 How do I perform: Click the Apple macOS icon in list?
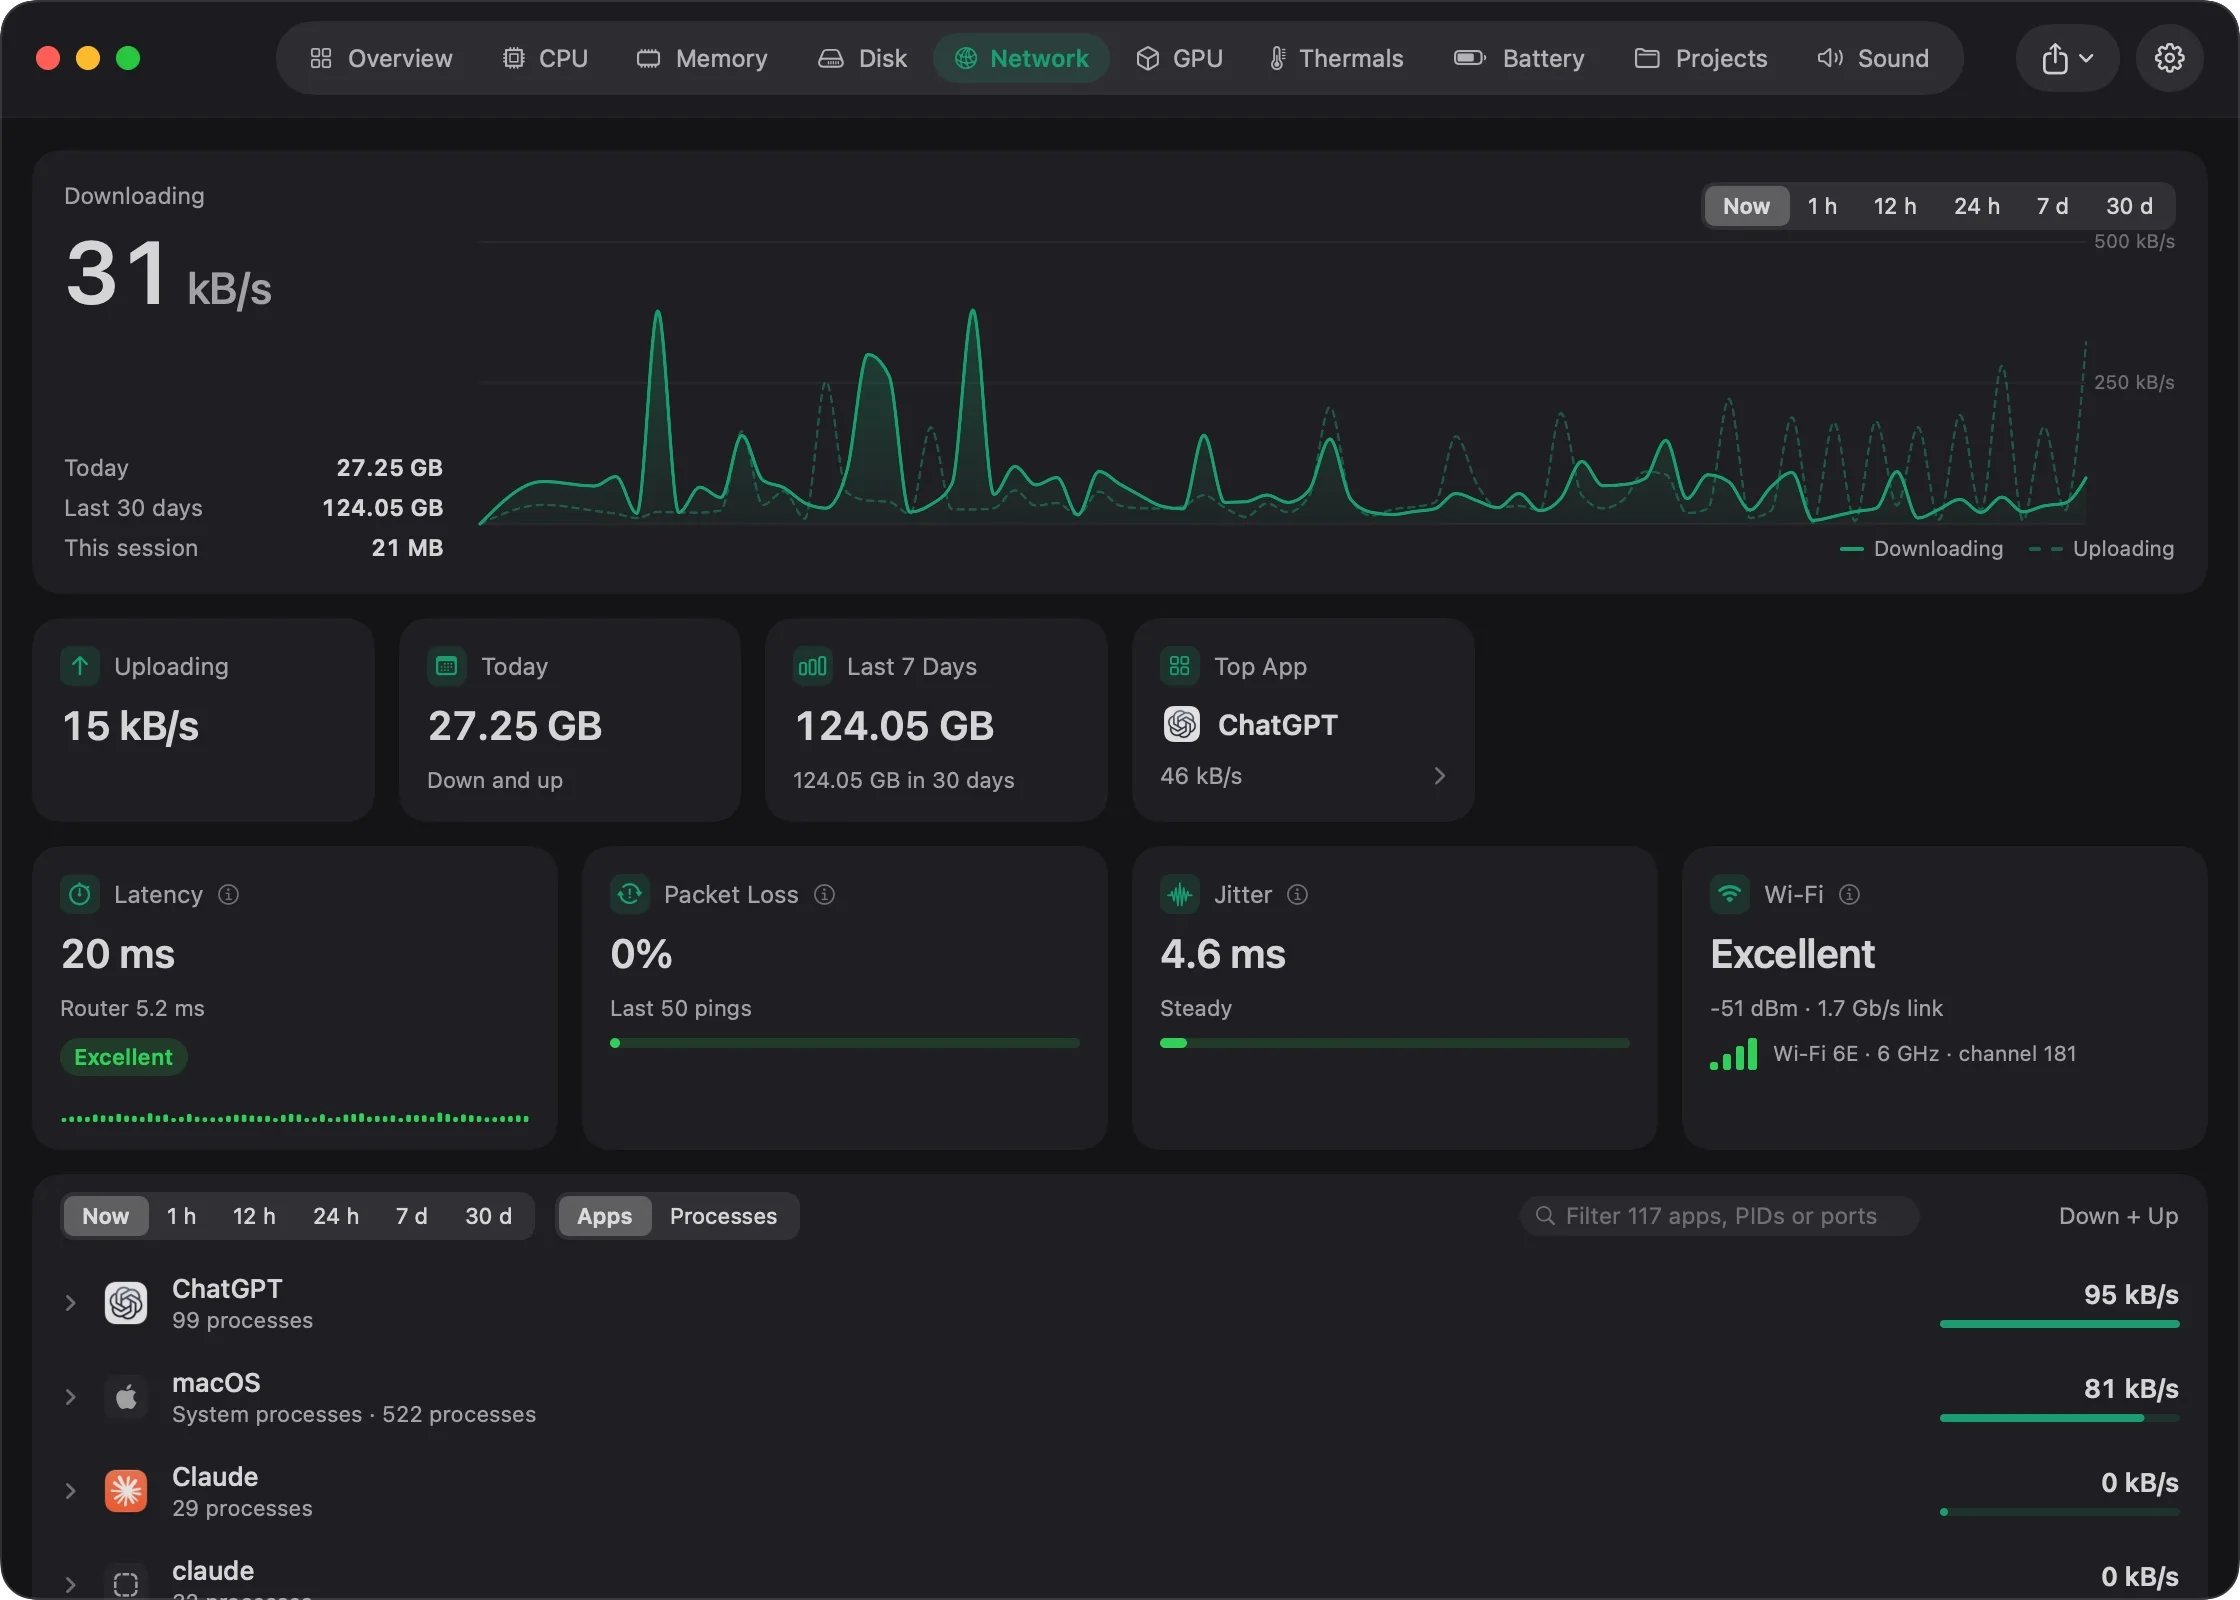pyautogui.click(x=126, y=1397)
